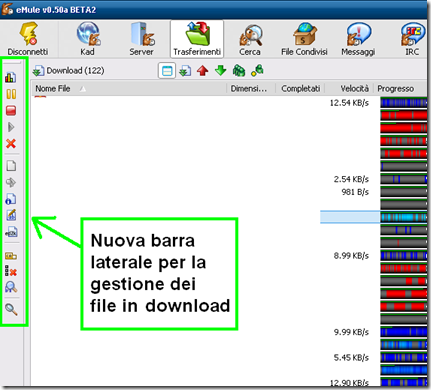Screen dimensions: 431x390
Task: Click progress bar of 5.45 KB/s row
Action: tap(404, 358)
